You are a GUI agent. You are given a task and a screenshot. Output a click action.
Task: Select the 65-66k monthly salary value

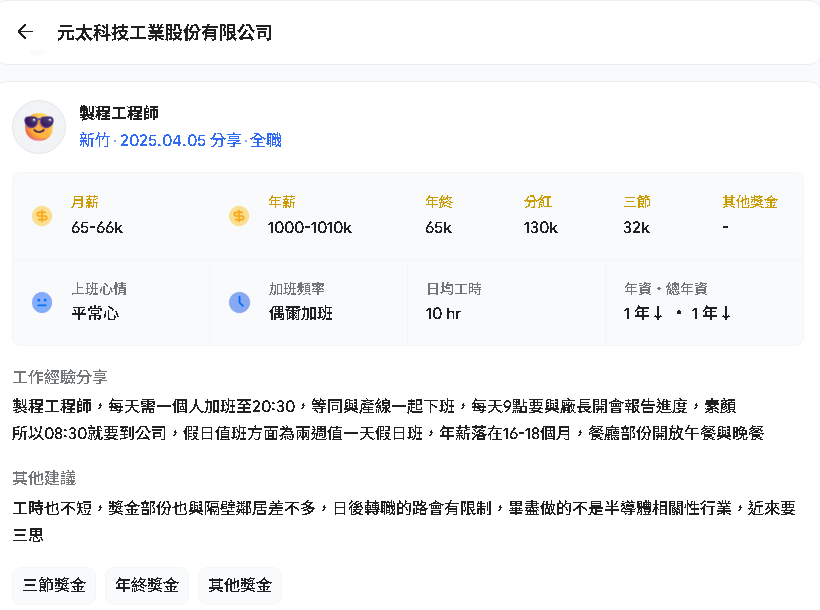pos(97,228)
